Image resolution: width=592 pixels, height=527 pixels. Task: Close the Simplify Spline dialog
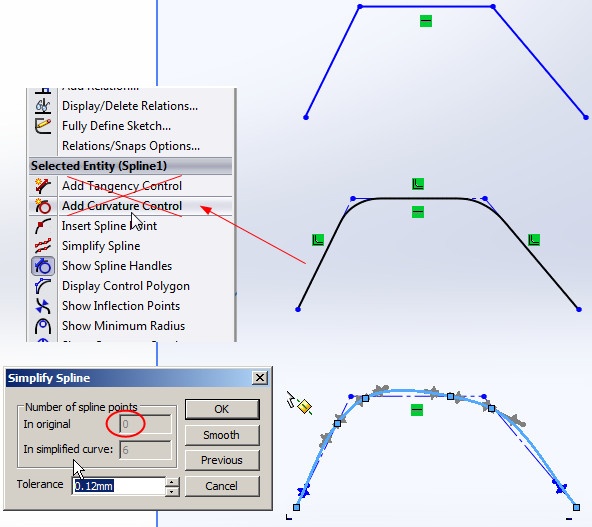260,378
